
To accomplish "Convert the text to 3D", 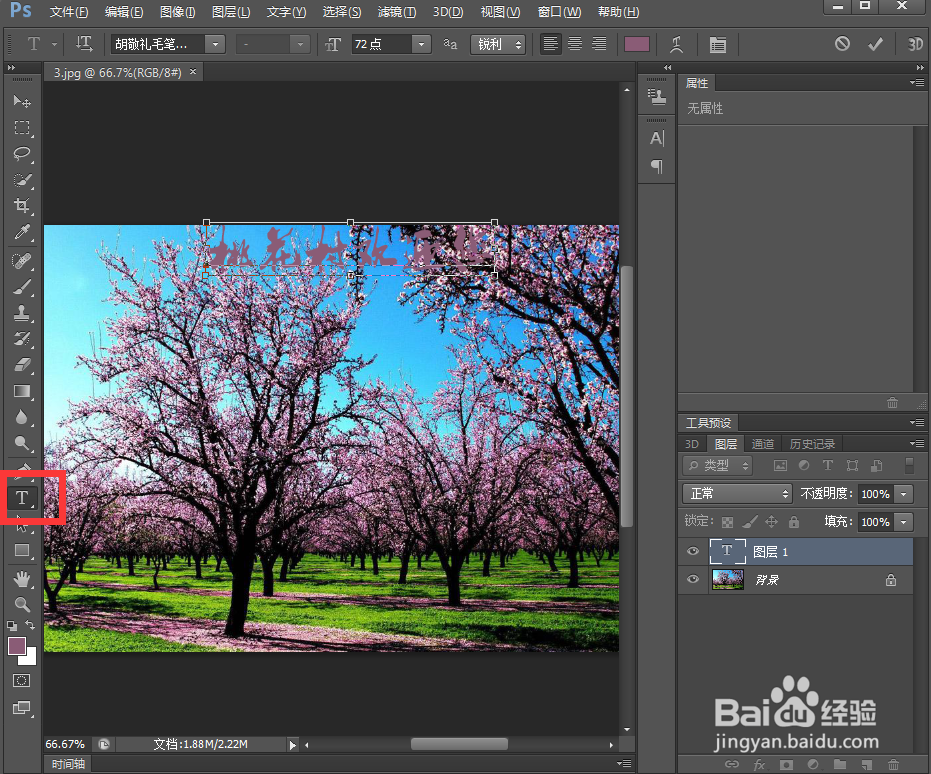I will 915,44.
